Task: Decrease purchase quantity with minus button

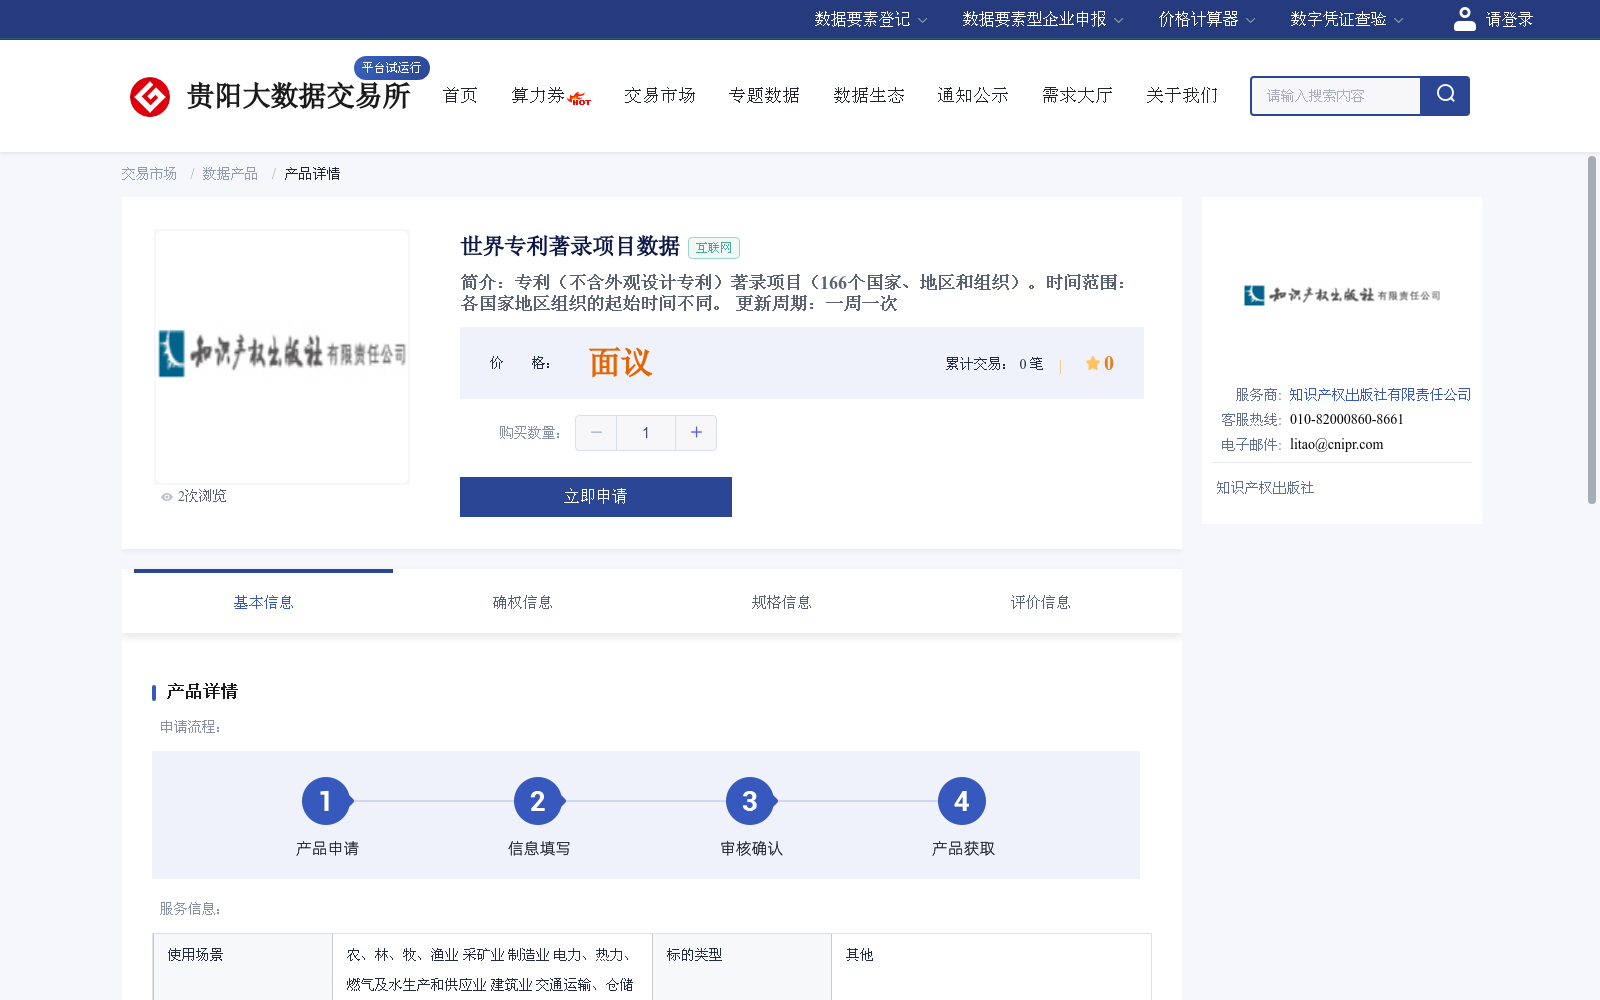Action: pos(596,433)
